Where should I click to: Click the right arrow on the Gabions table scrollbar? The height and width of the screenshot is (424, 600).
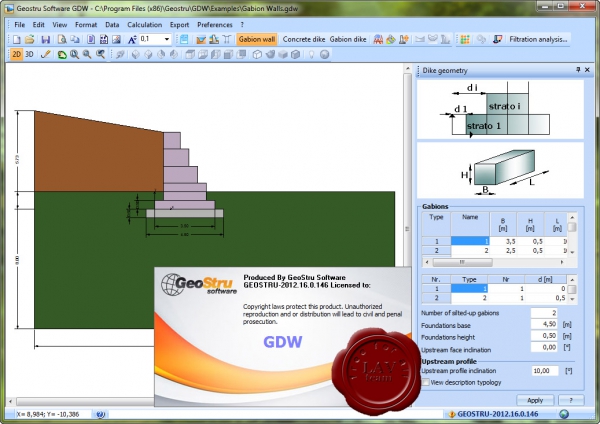point(562,263)
